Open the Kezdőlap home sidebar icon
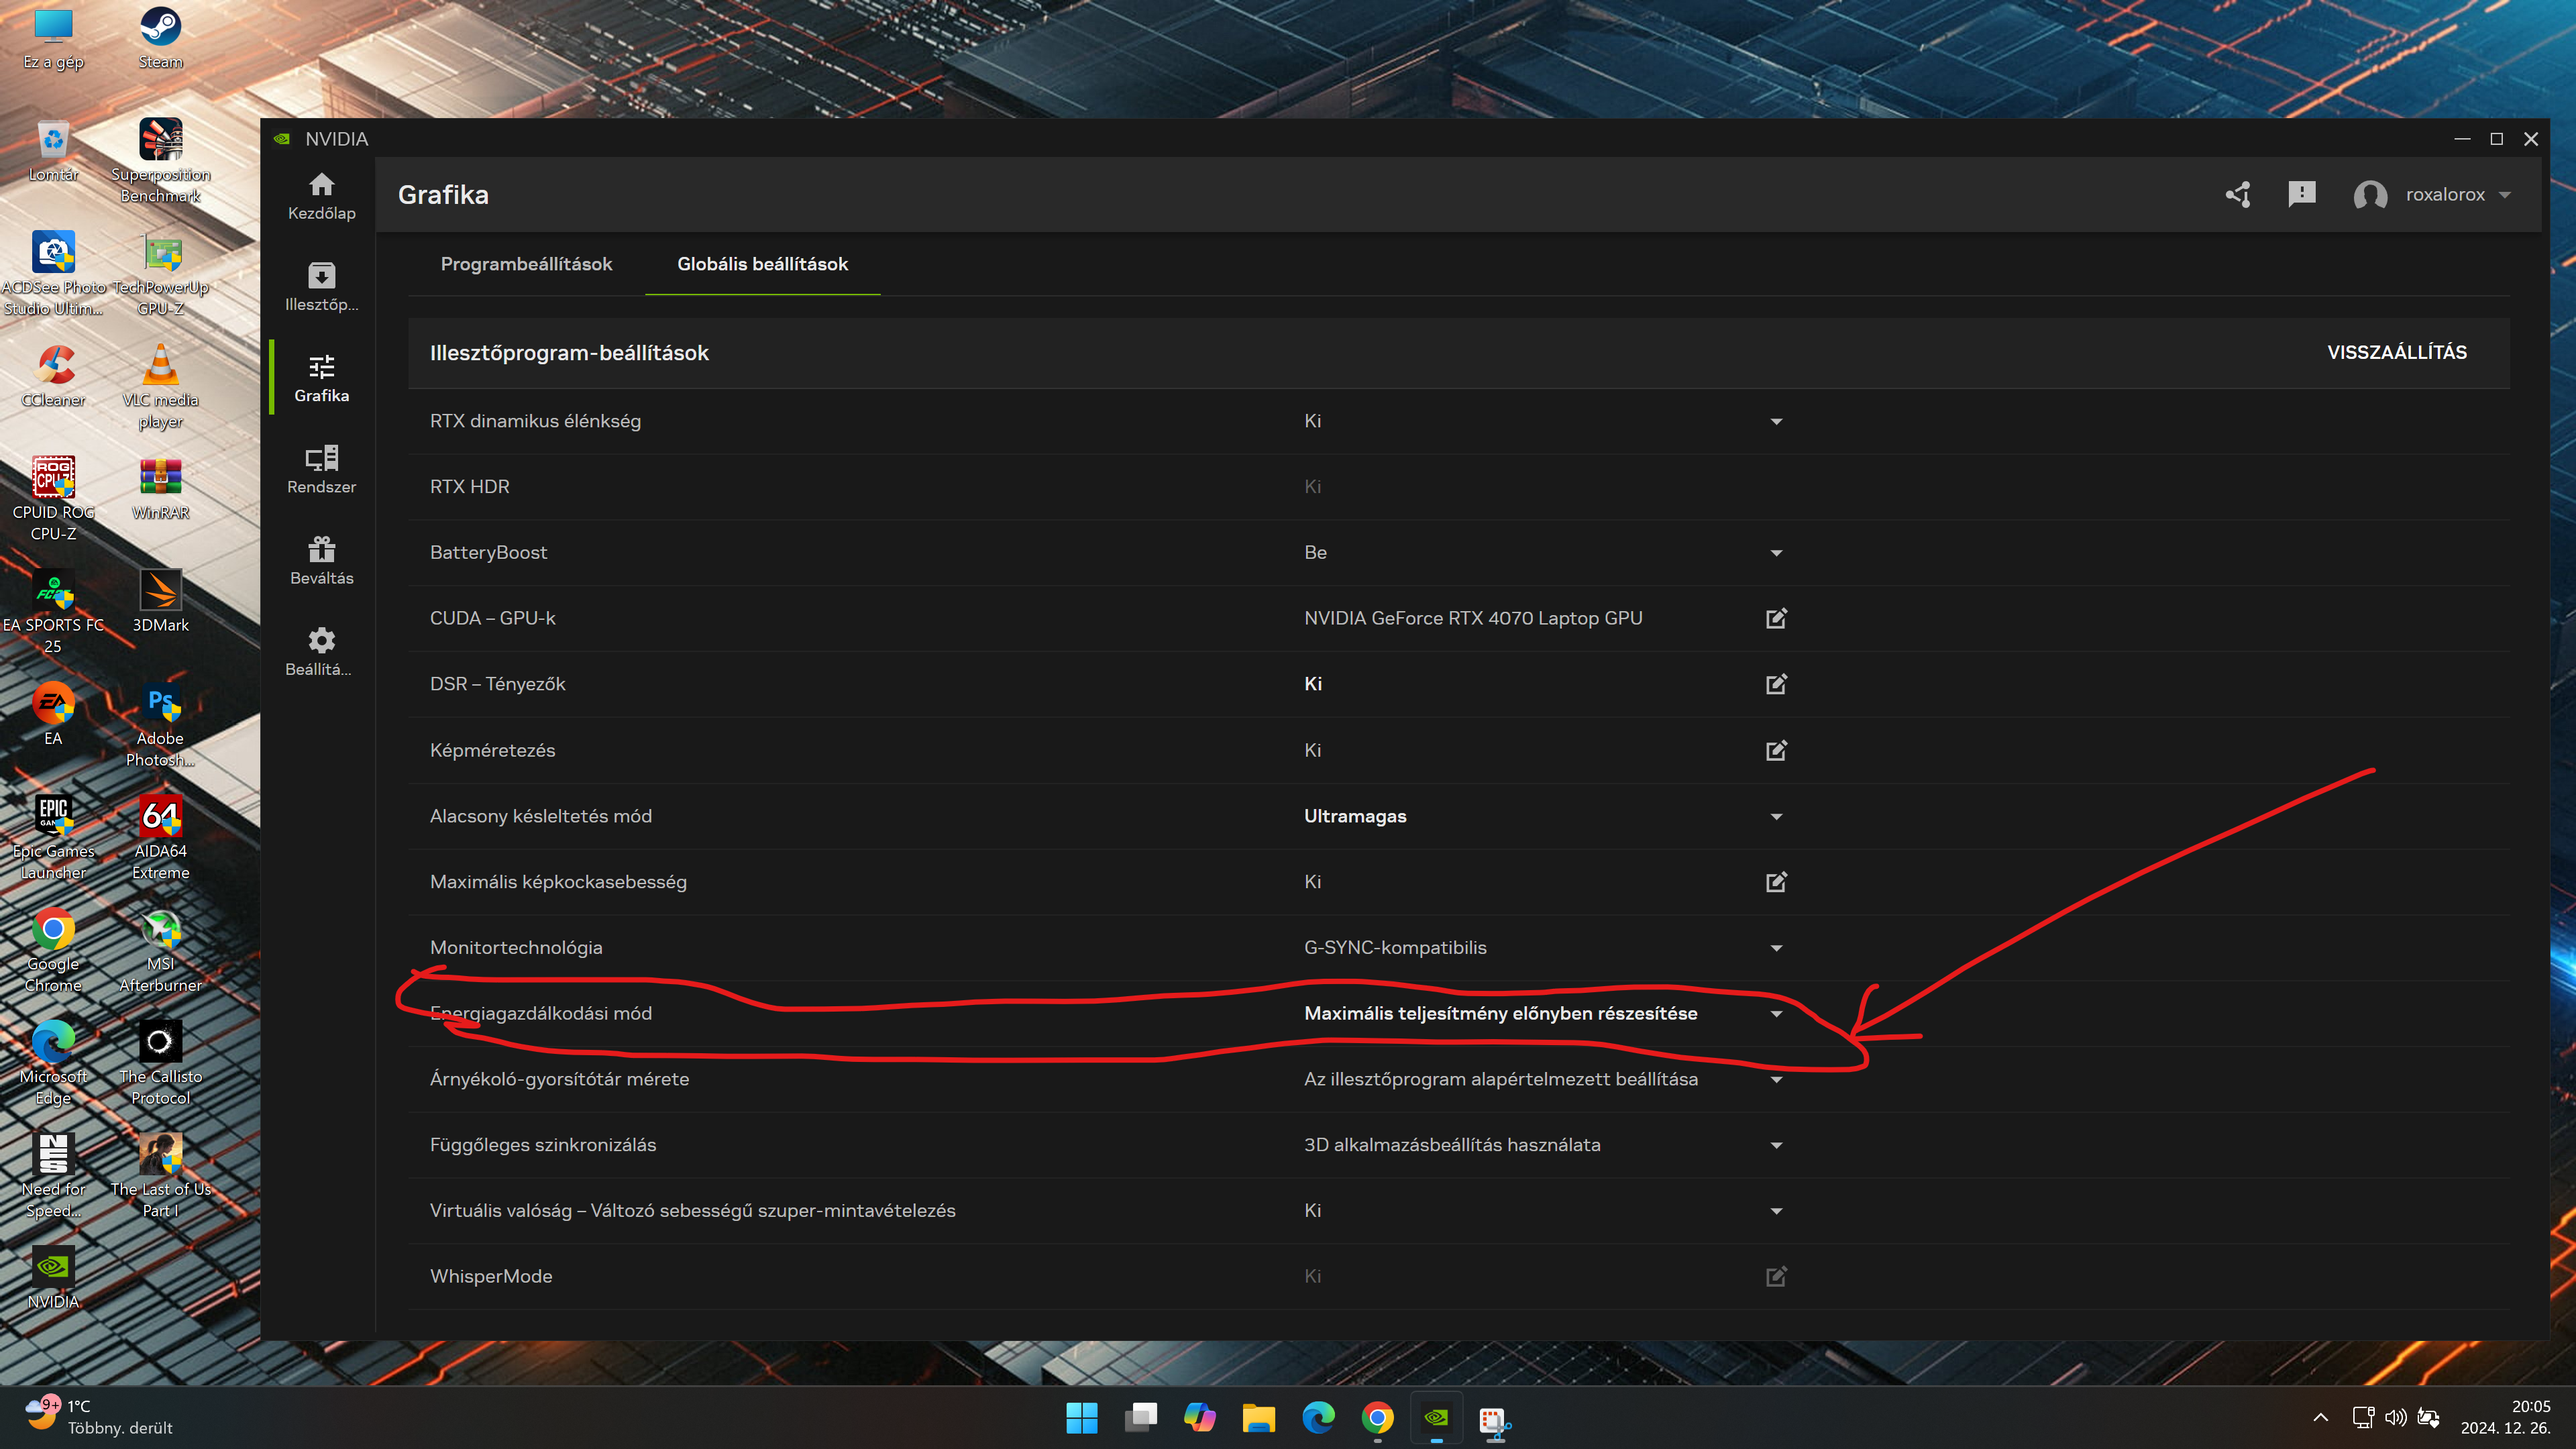2576x1449 pixels. (x=321, y=196)
